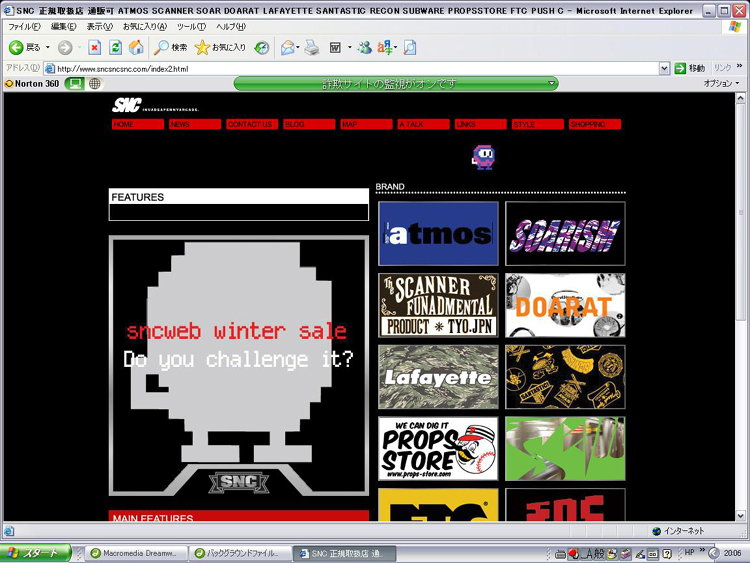Open the Lafayette camo brand banner

coord(438,377)
